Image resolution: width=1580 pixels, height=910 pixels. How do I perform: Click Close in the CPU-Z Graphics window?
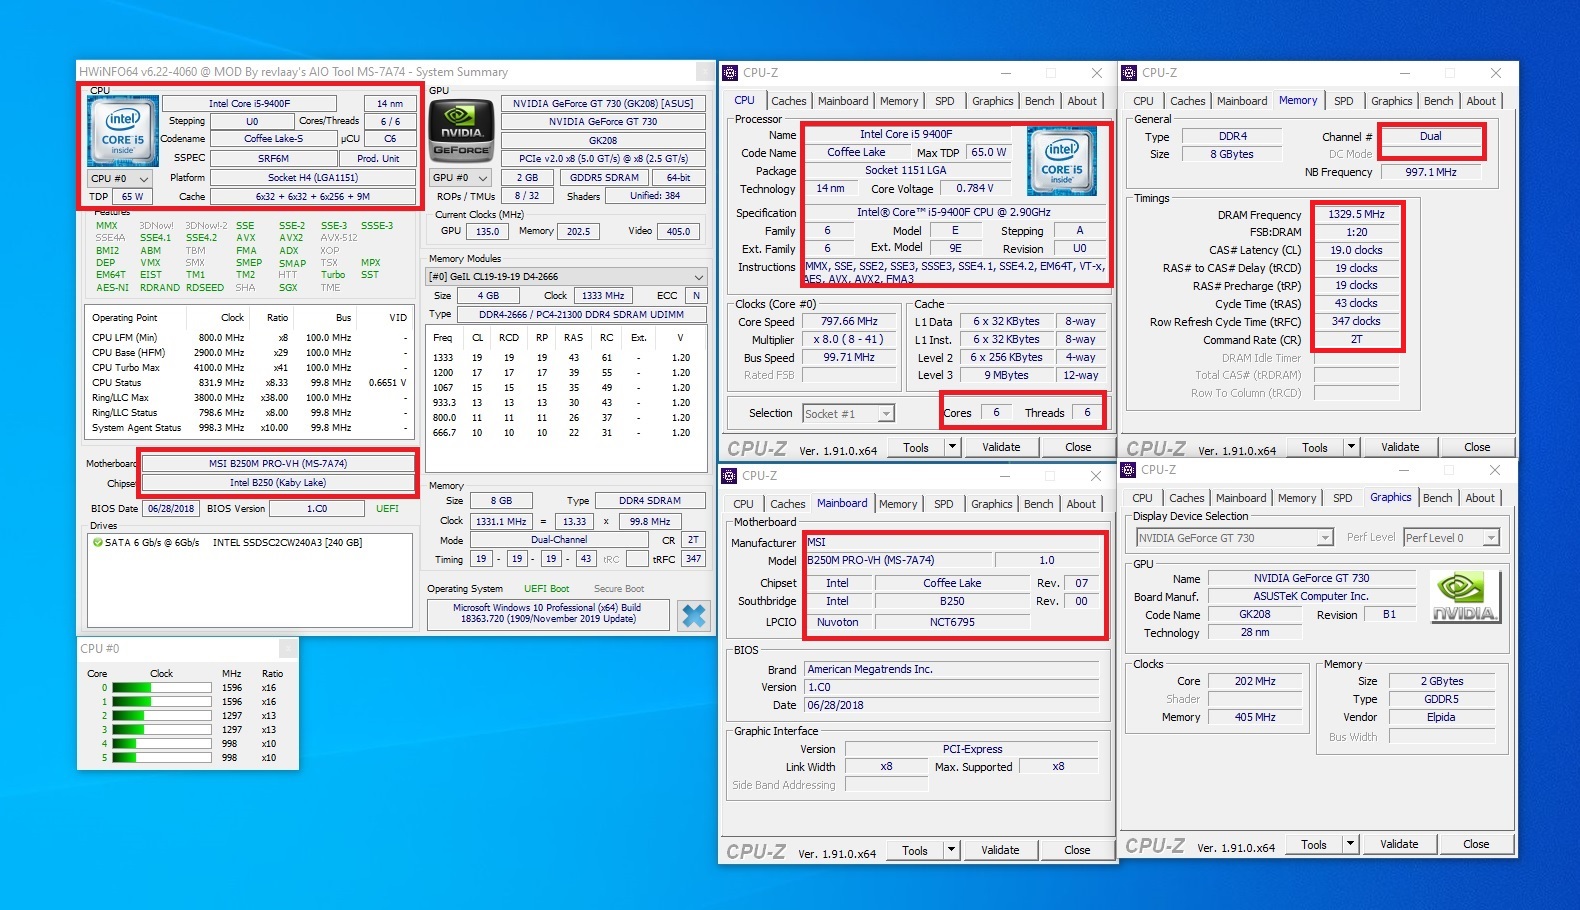click(x=1476, y=844)
